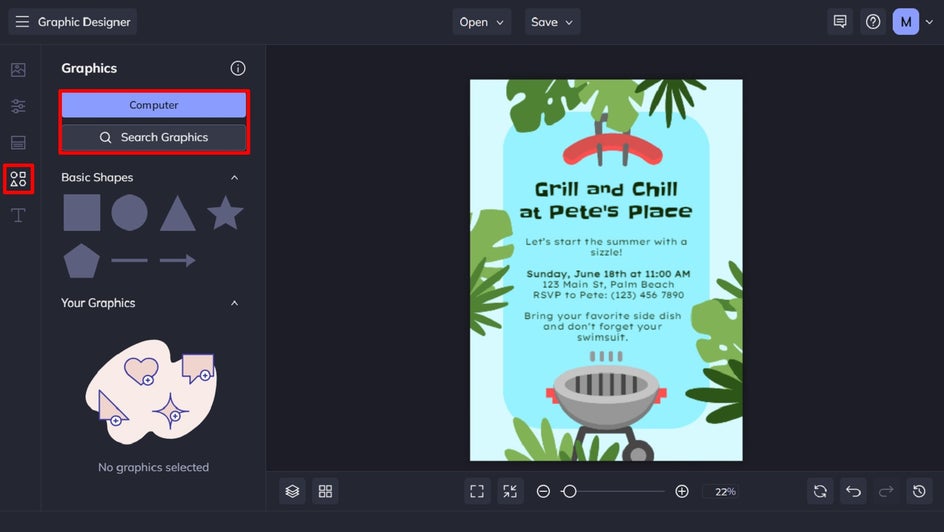Screen dimensions: 944x532
Task: Click the grid view icon in bottom bar
Action: pos(325,491)
